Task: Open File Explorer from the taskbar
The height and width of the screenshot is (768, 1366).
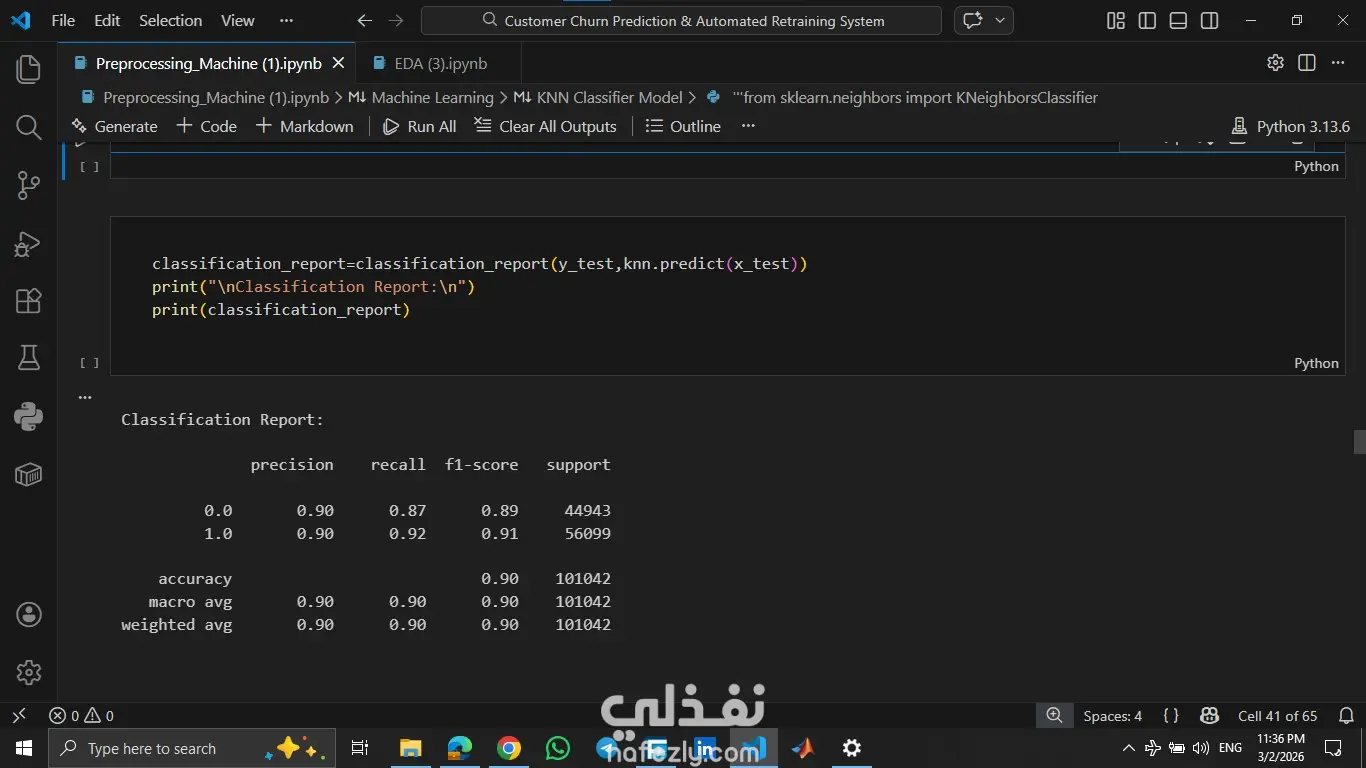Action: [410, 748]
